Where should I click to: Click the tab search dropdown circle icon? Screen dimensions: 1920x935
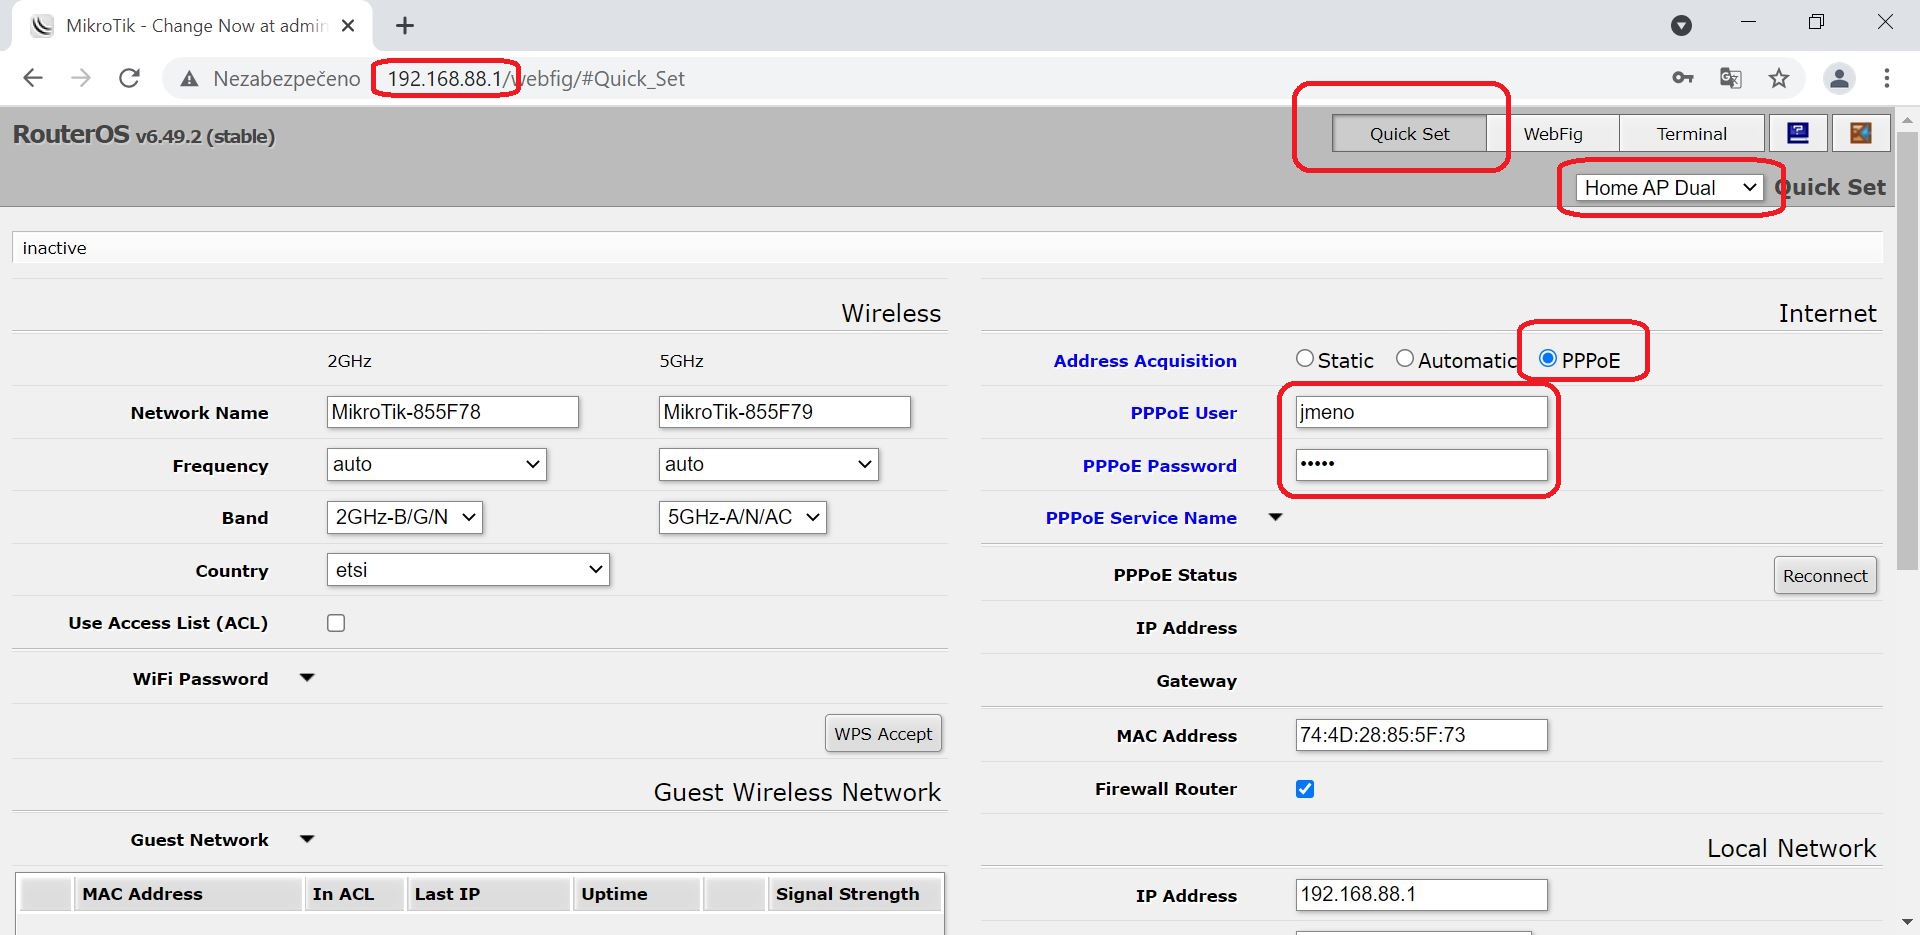click(1682, 25)
